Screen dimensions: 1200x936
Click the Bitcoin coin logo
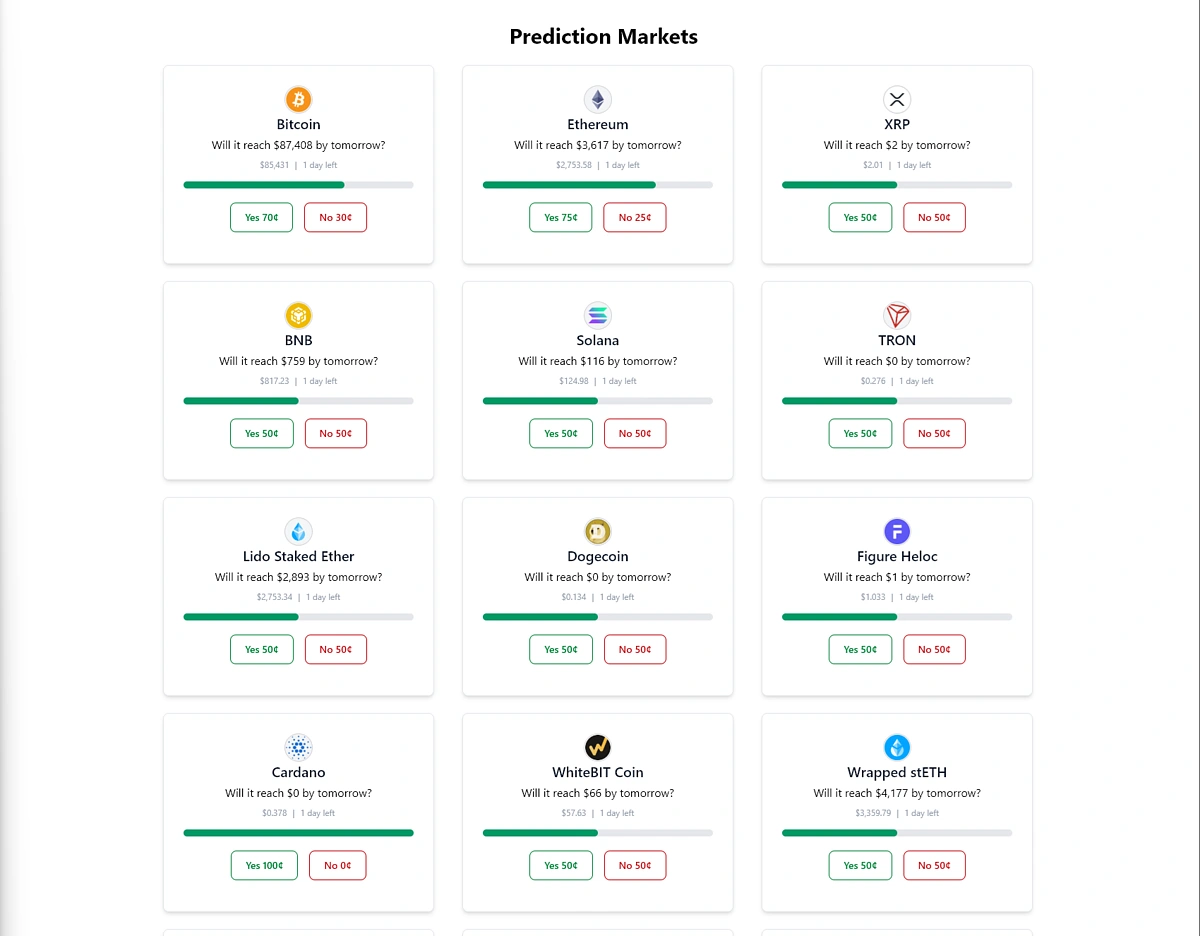298,99
